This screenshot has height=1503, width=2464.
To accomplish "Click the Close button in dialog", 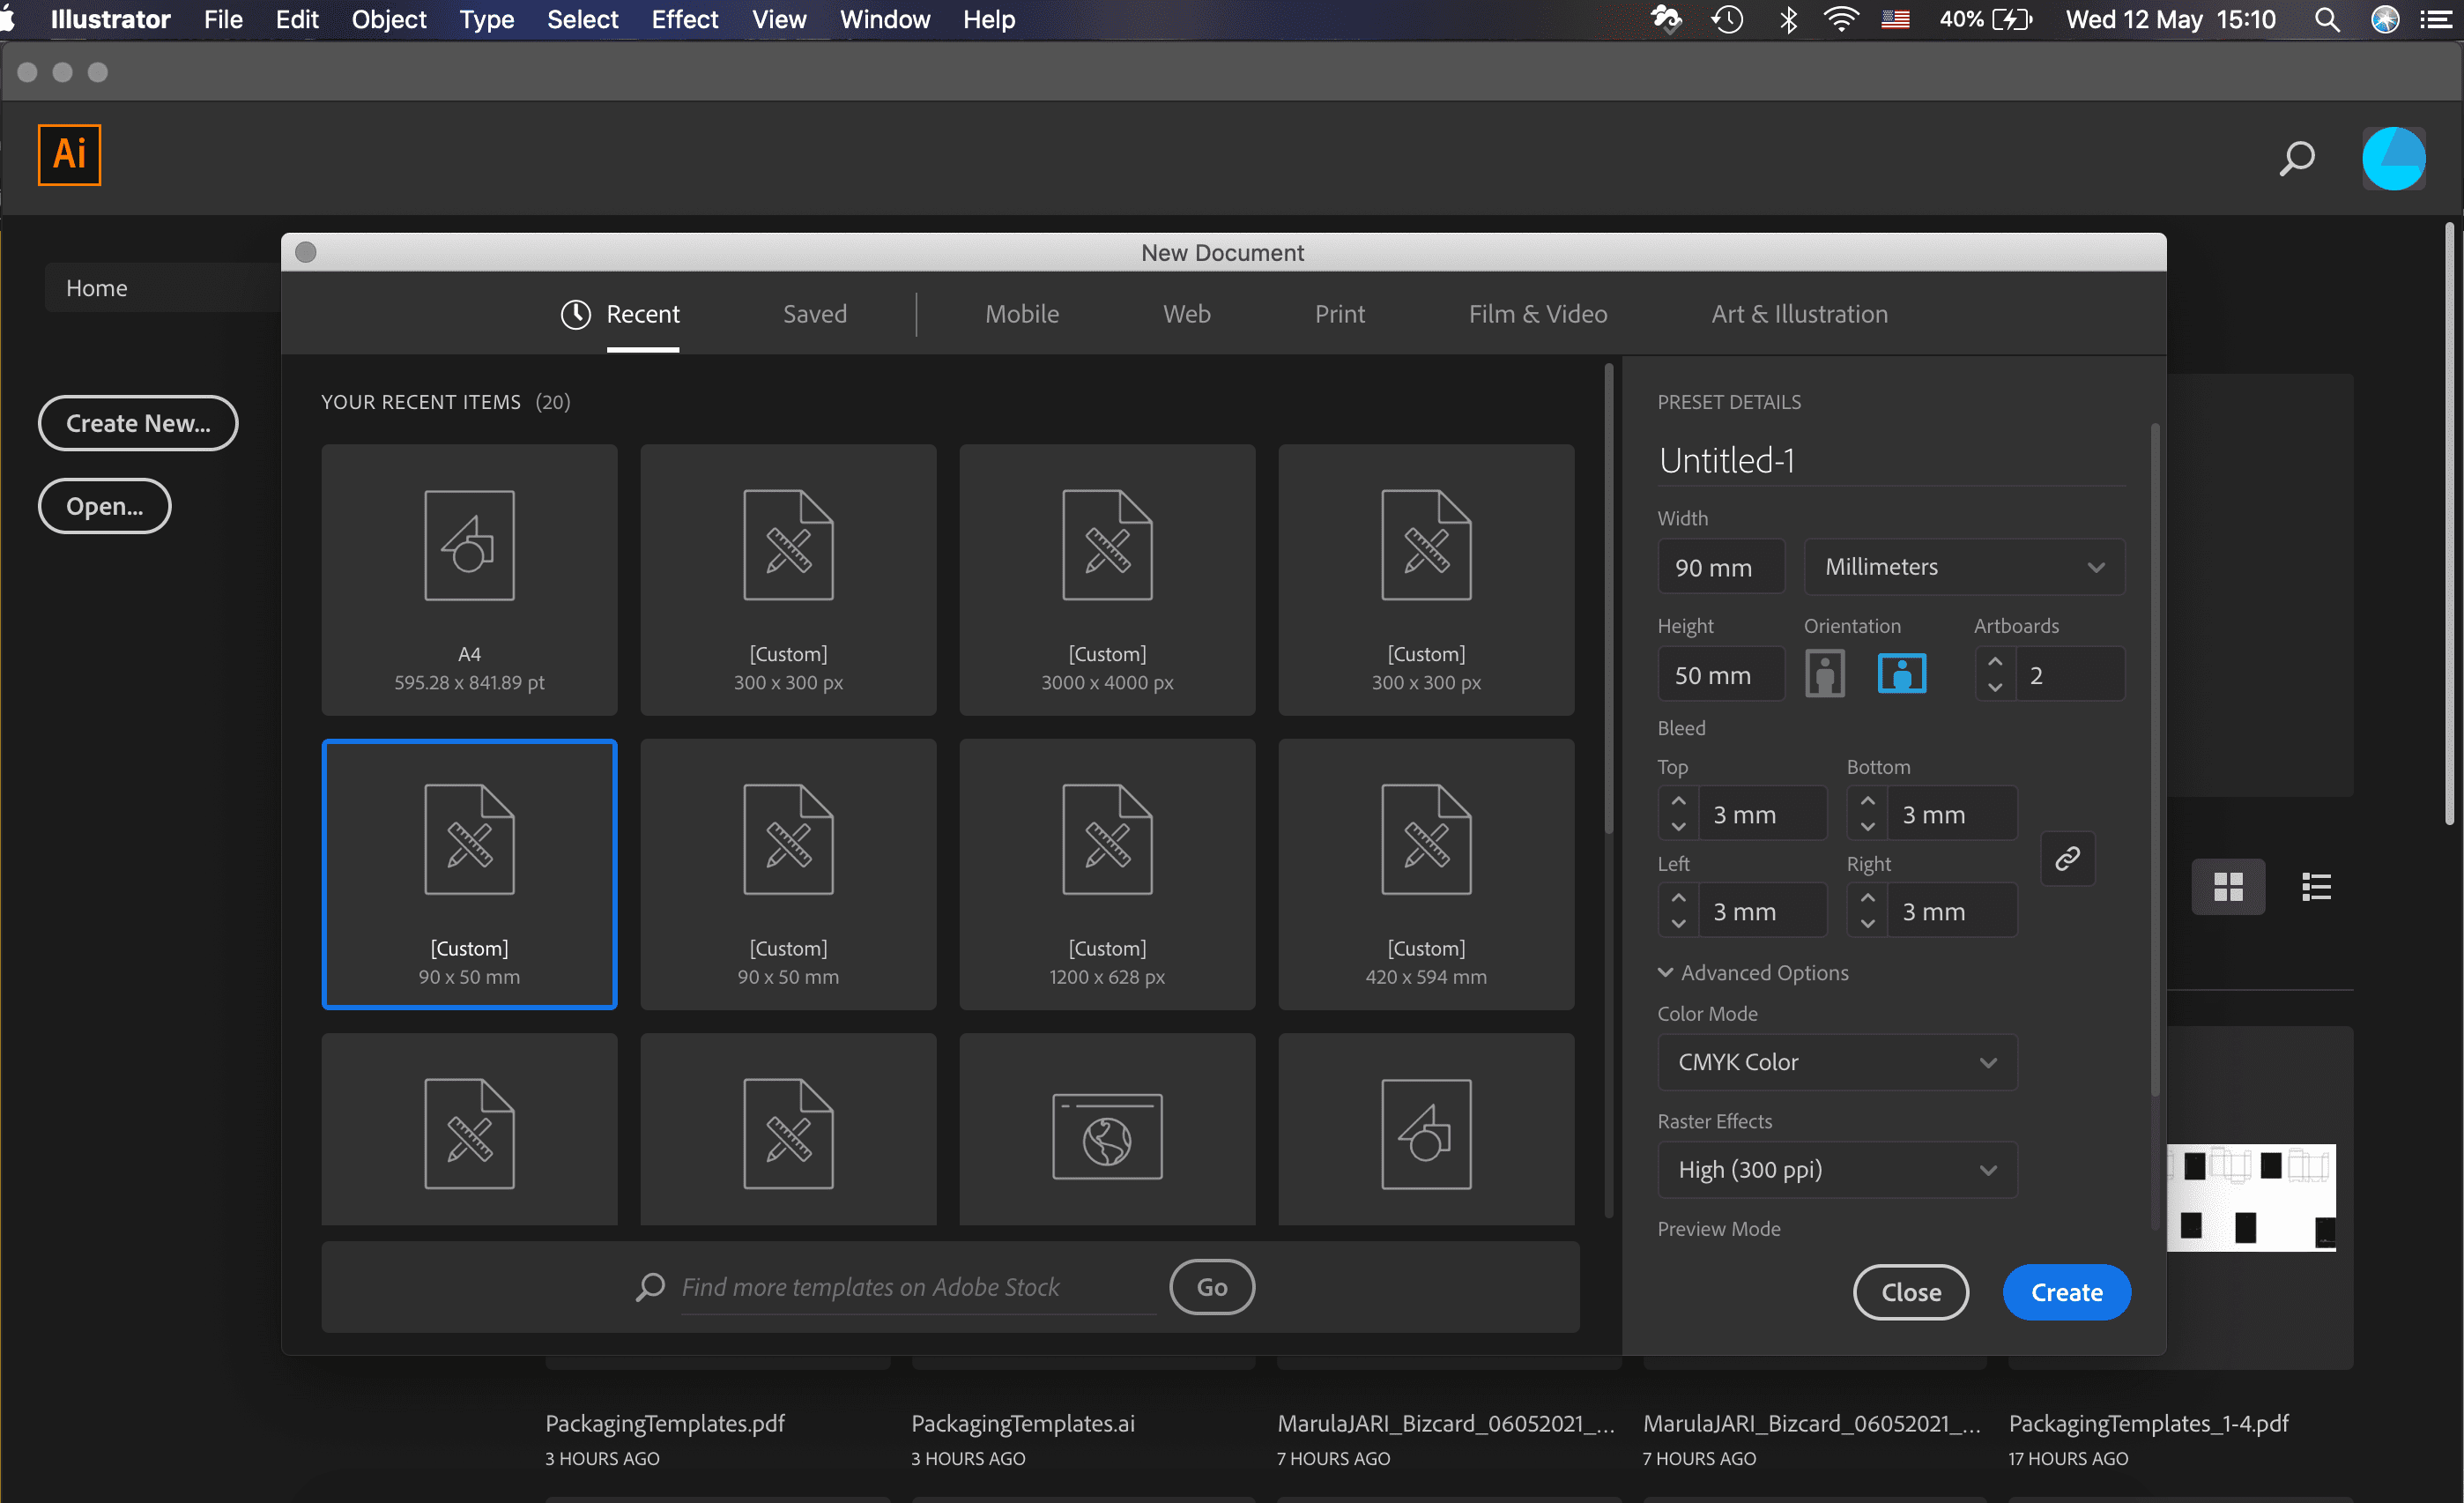I will [x=1910, y=1292].
